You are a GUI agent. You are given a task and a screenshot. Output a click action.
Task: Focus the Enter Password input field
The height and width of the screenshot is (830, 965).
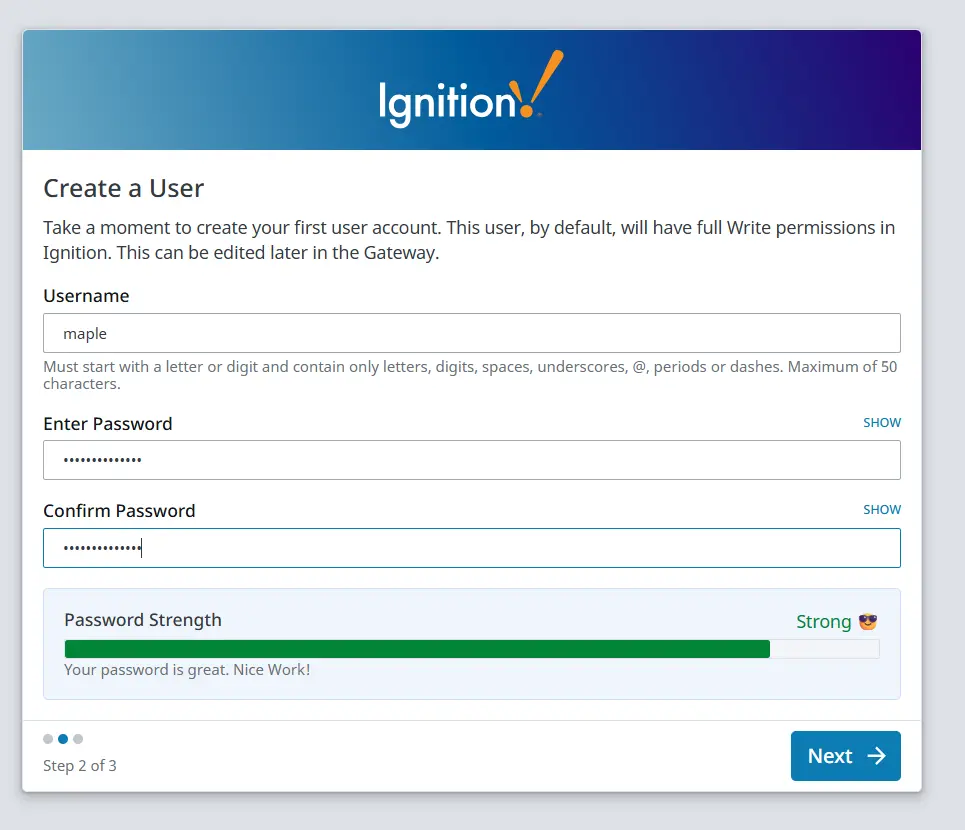point(470,460)
